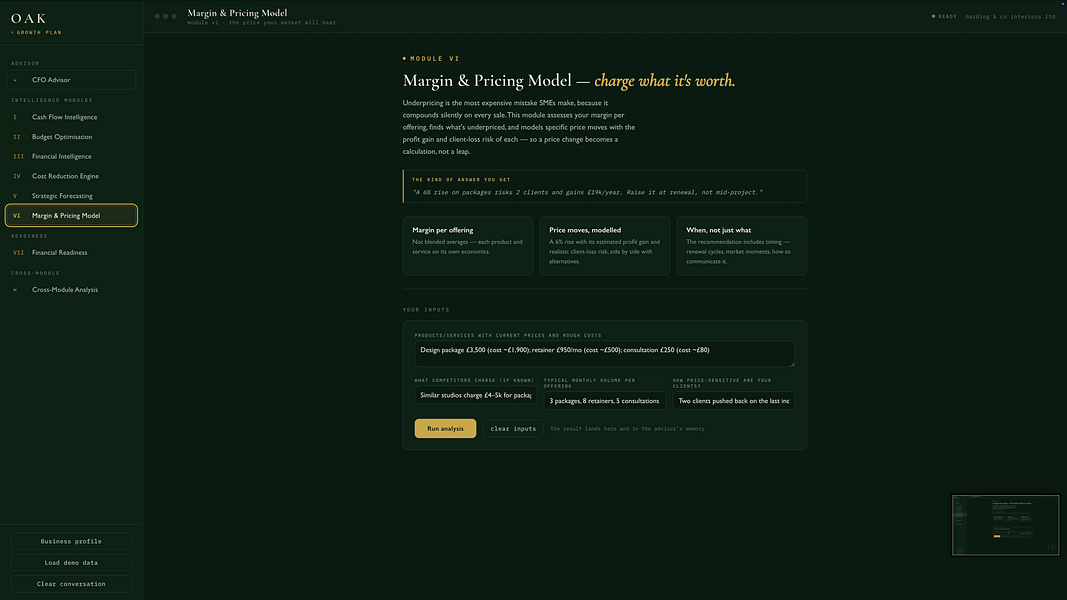Open Cost Reduction Engine module
The height and width of the screenshot is (600, 1067).
point(71,176)
